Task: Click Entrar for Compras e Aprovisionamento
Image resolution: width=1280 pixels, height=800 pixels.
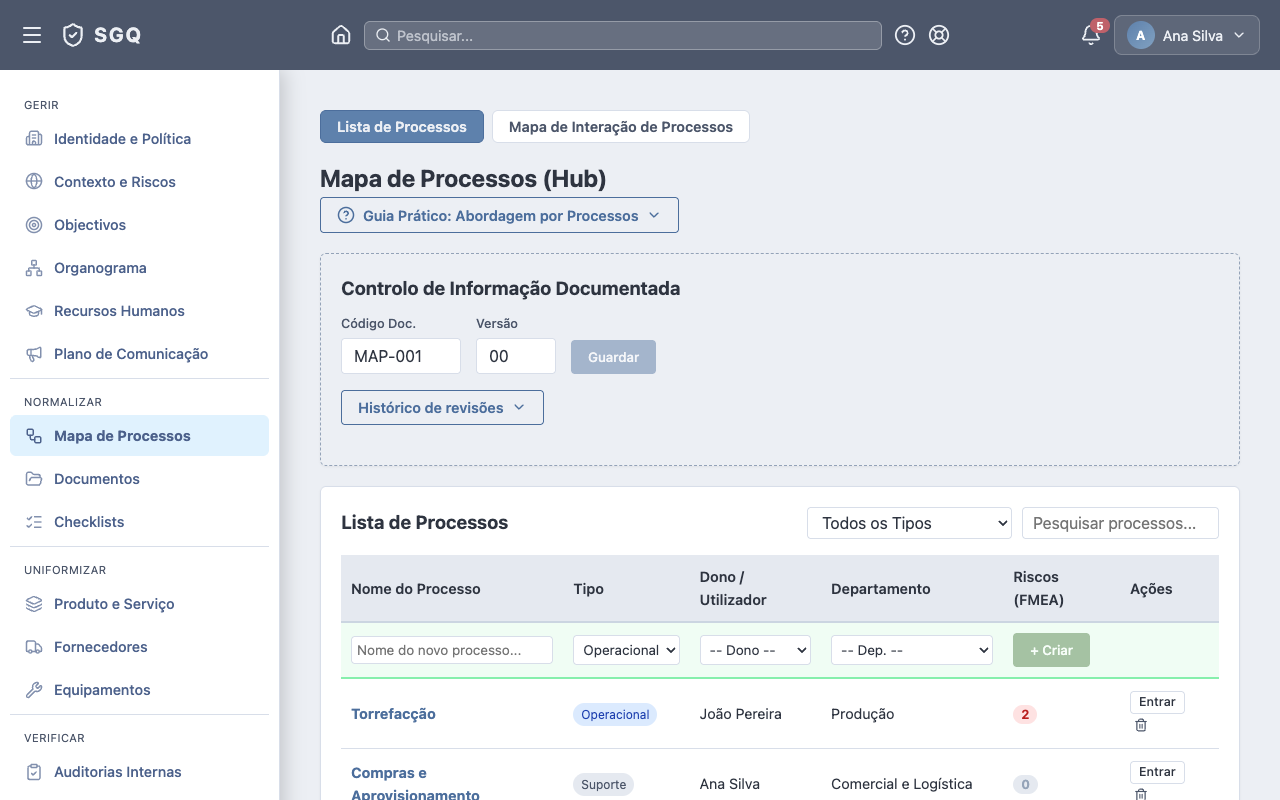Action: pyautogui.click(x=1157, y=772)
